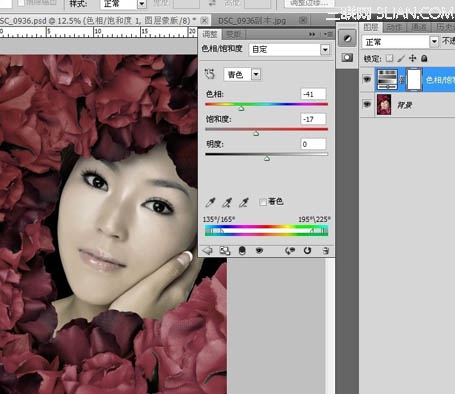Lock layer position move icon

coord(413,59)
